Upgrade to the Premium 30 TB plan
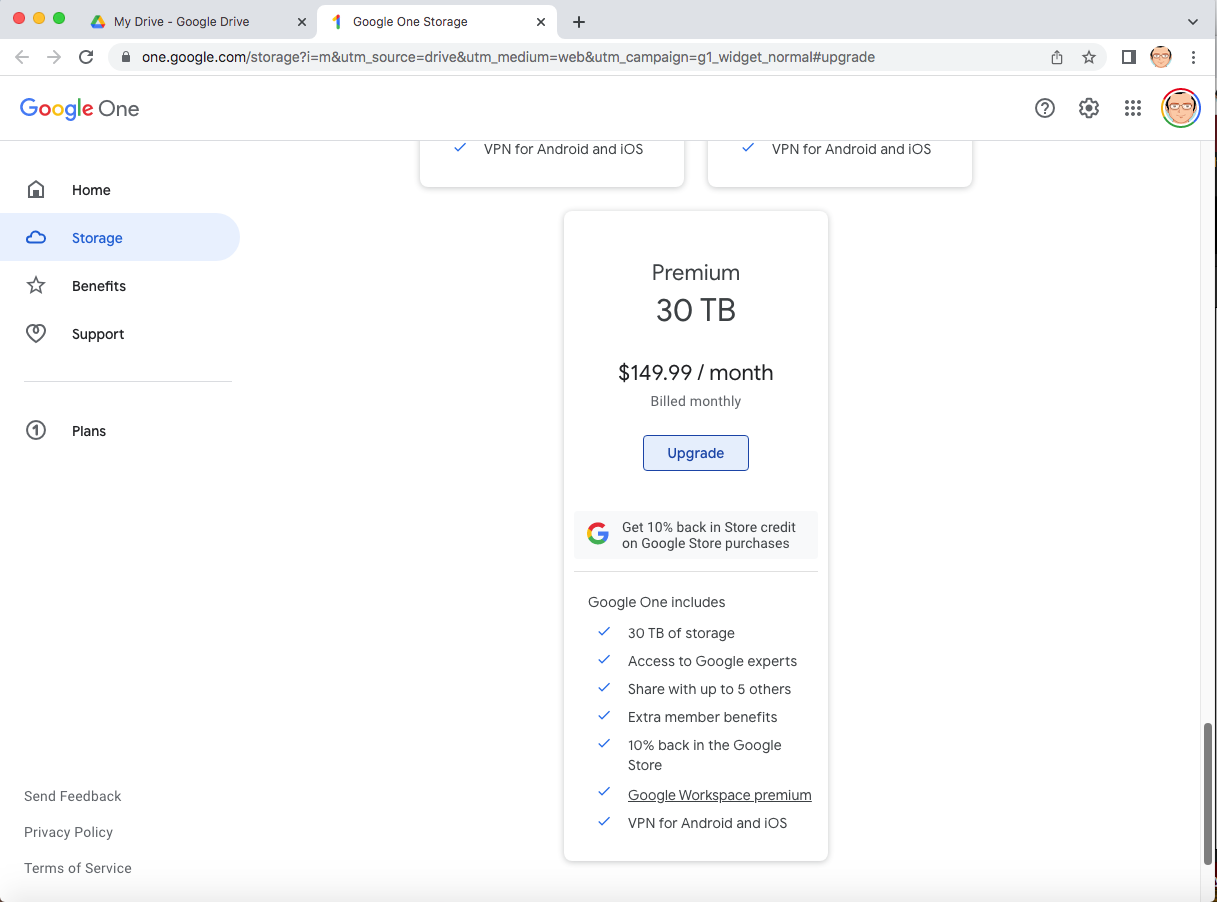Image resolution: width=1217 pixels, height=902 pixels. (x=695, y=453)
